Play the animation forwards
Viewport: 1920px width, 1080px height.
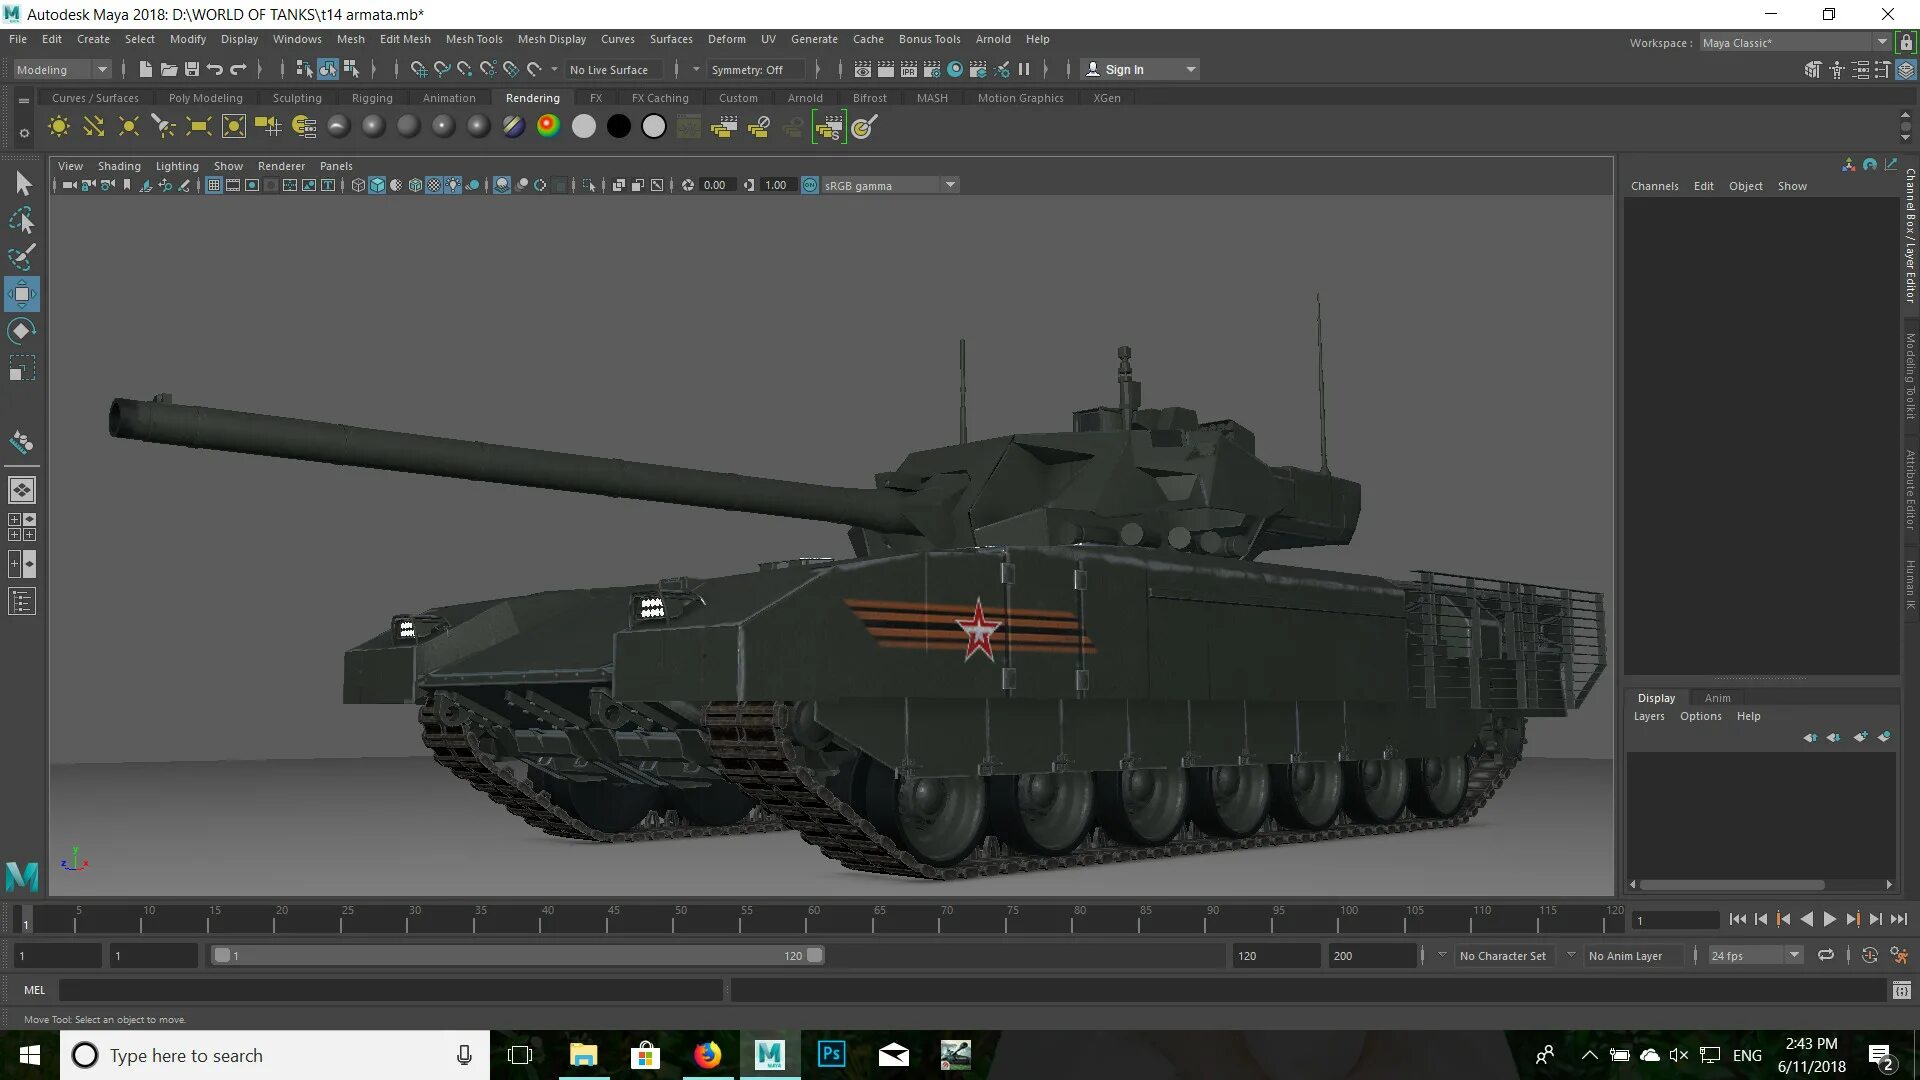coord(1829,919)
